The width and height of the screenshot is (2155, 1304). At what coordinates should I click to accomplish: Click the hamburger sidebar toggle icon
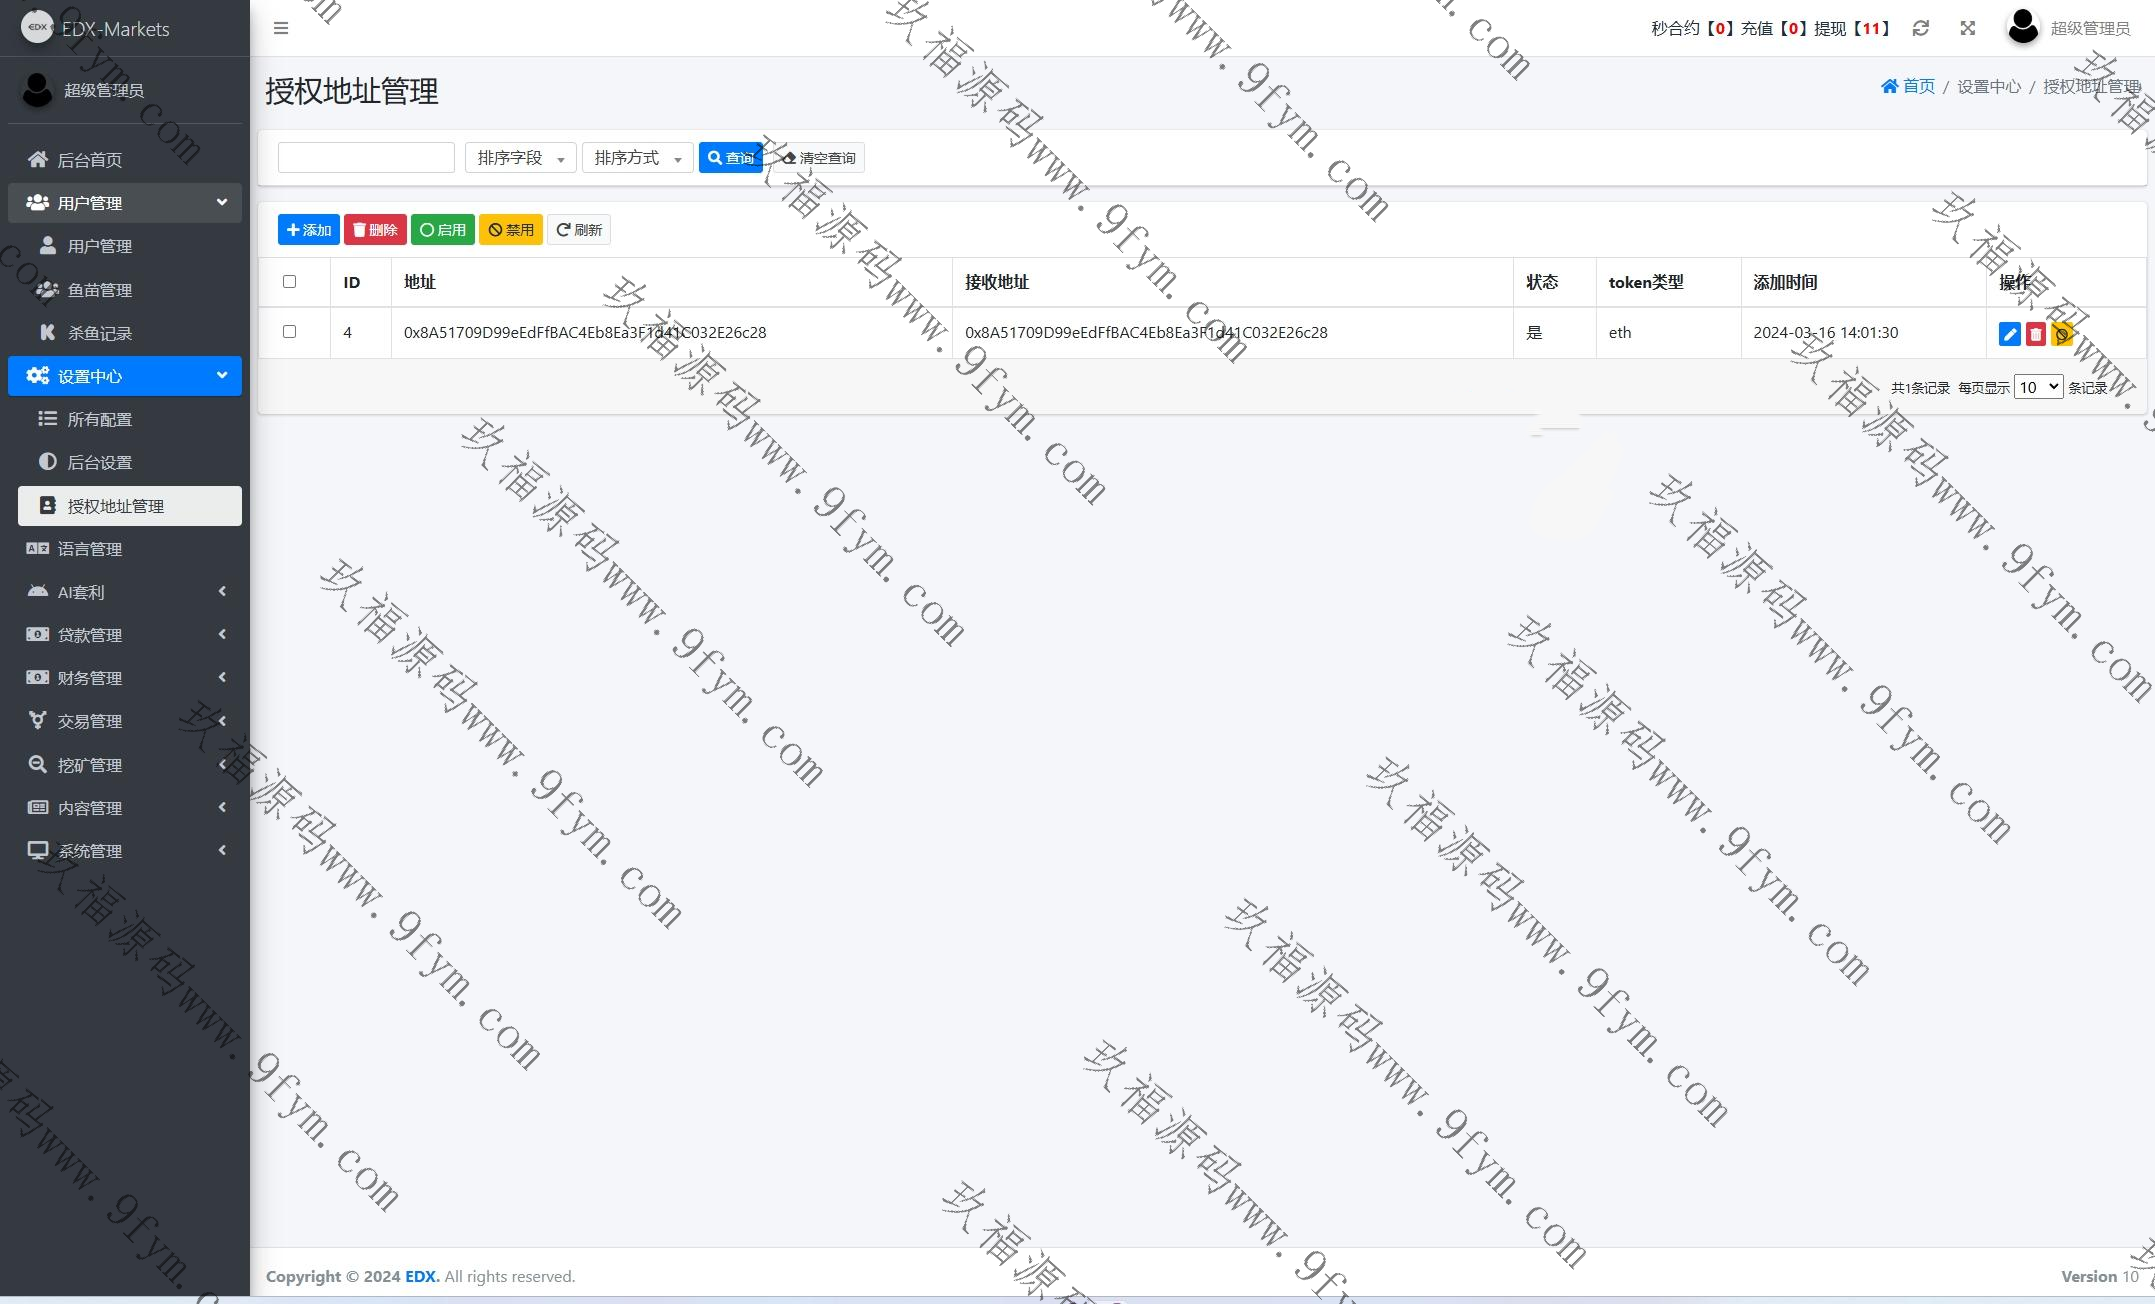click(281, 28)
